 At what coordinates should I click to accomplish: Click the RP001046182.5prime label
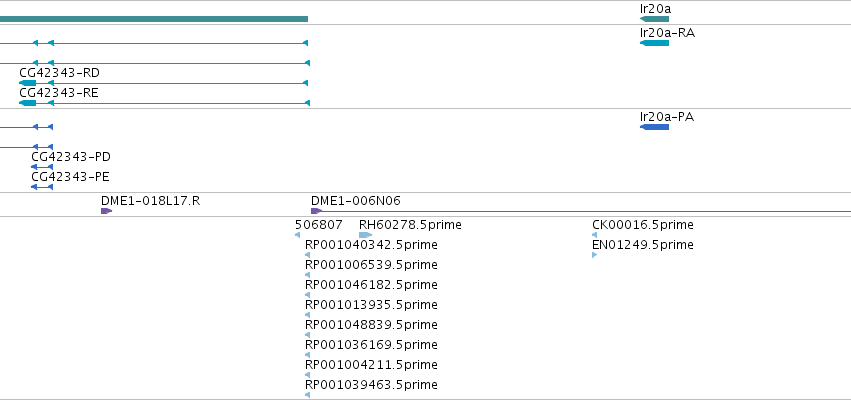point(371,285)
